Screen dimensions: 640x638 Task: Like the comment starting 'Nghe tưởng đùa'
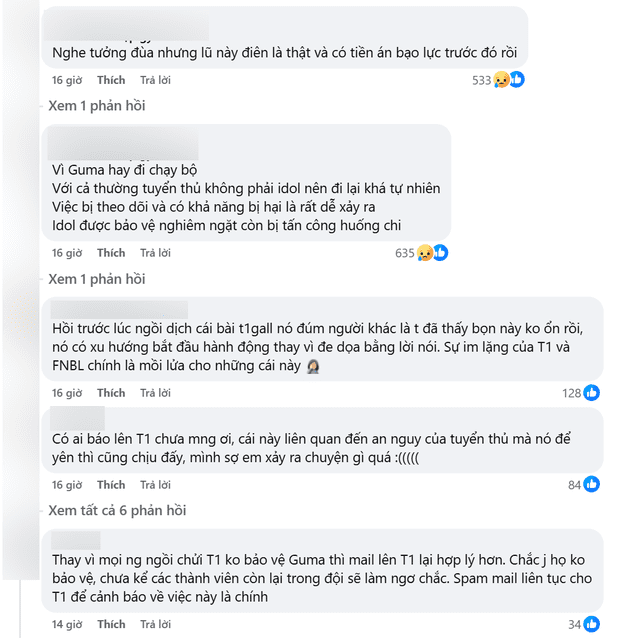pyautogui.click(x=111, y=80)
